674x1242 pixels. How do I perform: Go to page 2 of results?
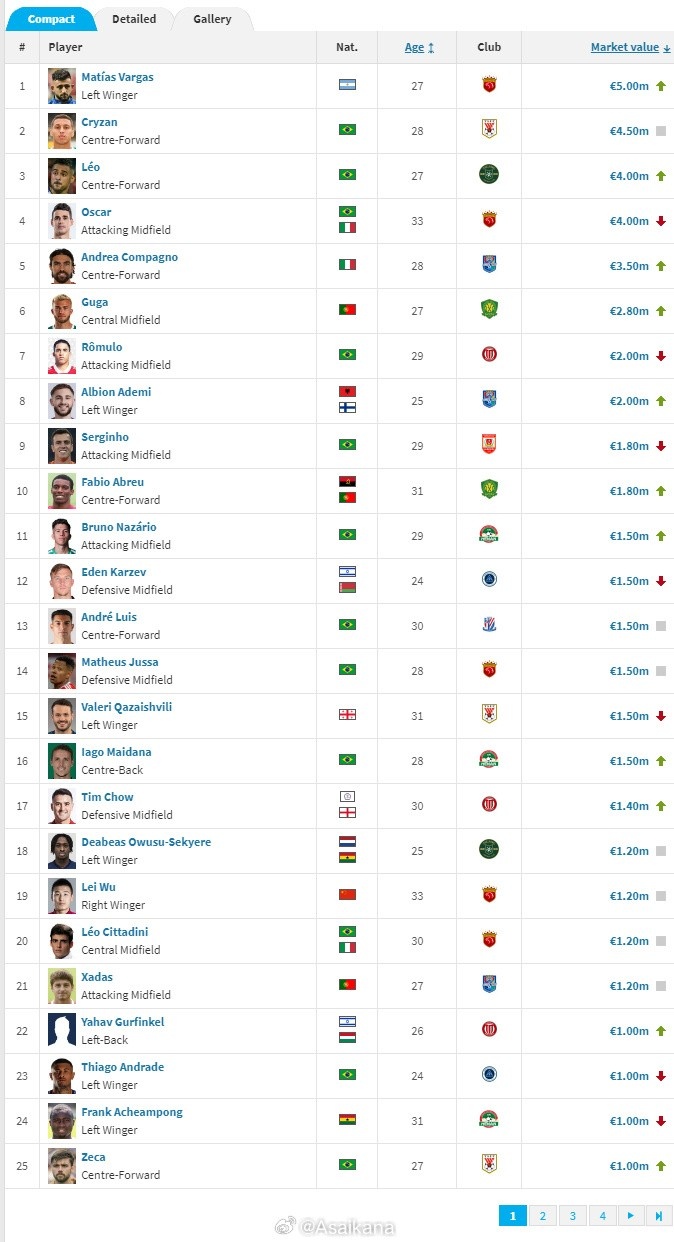pyautogui.click(x=542, y=1216)
